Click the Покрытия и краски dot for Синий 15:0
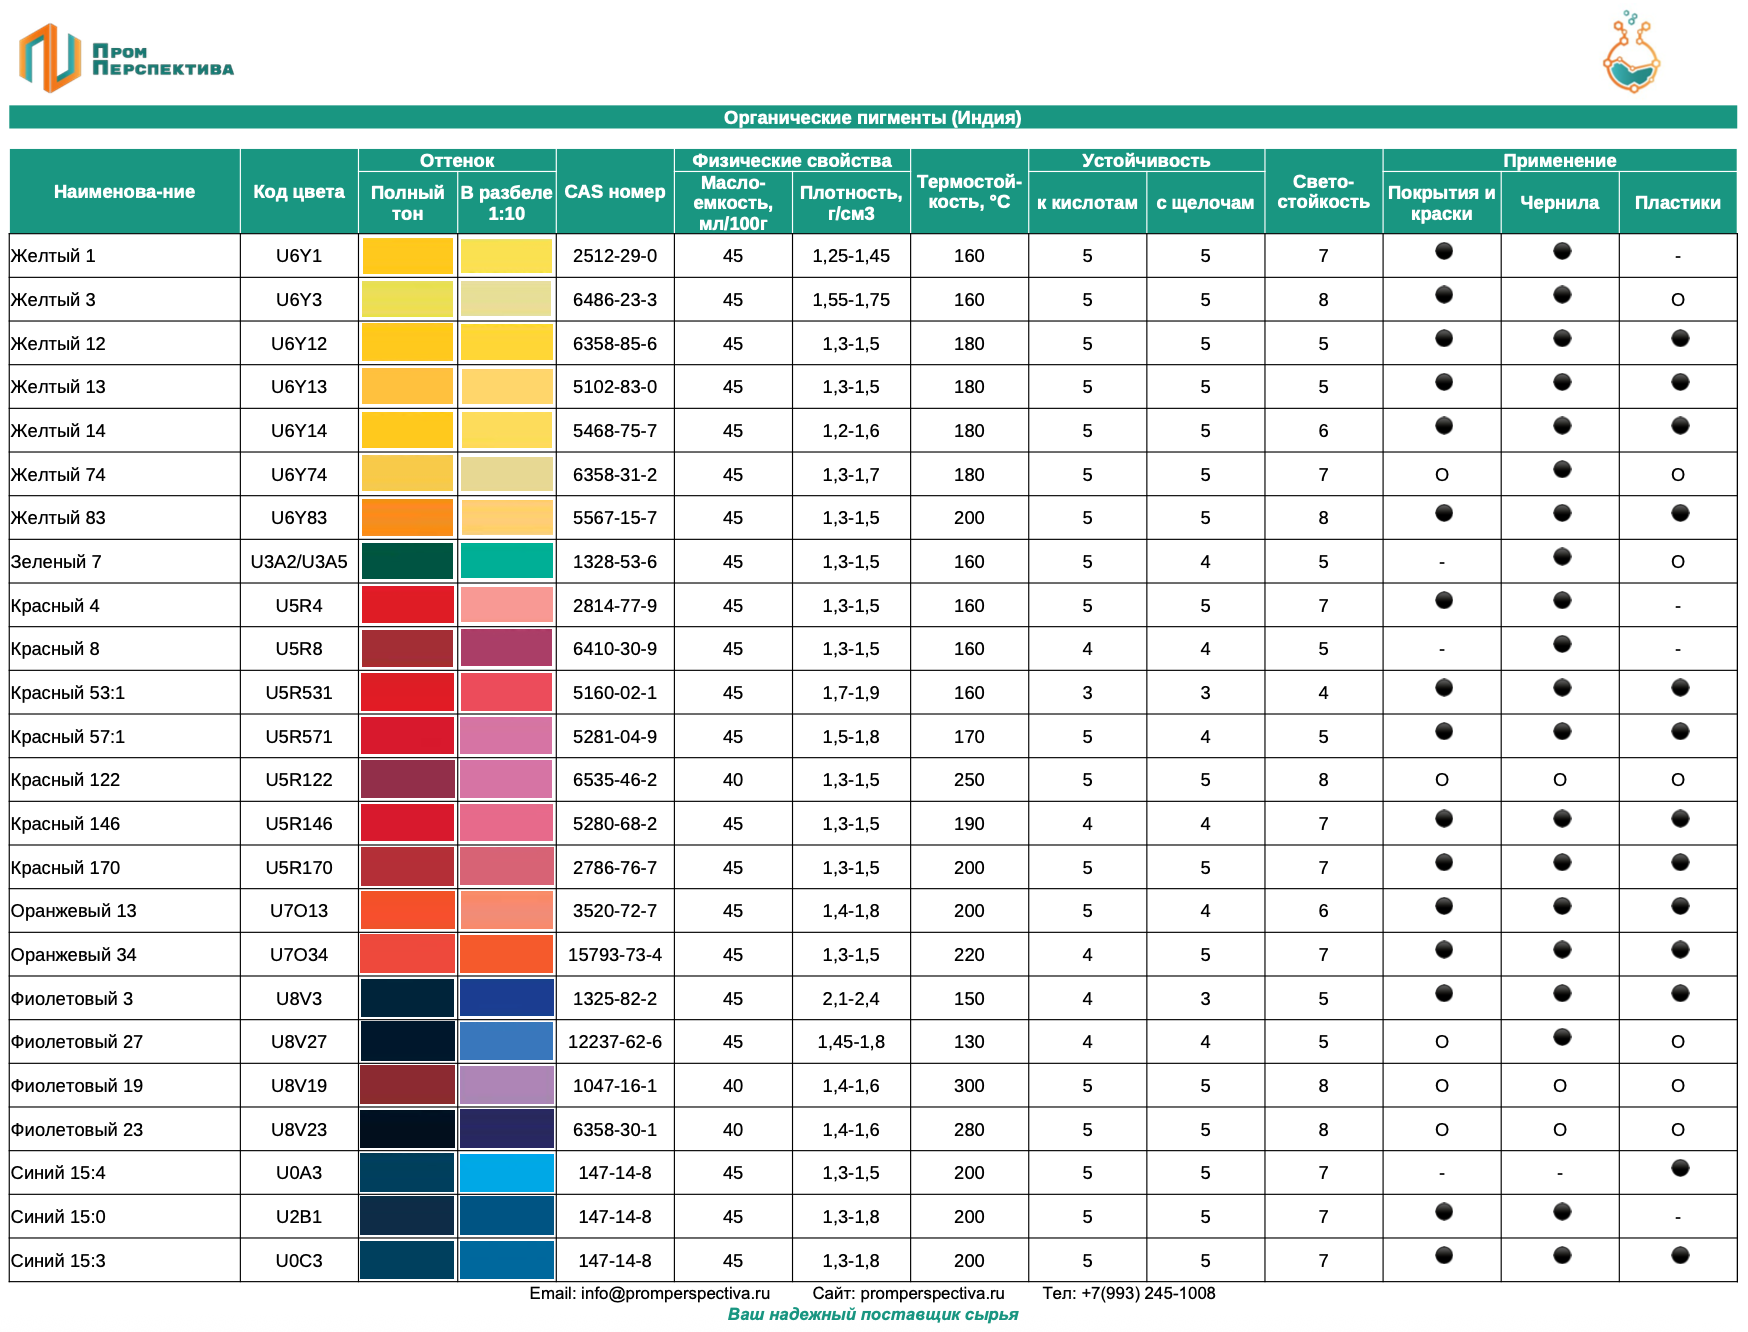 [1443, 1212]
